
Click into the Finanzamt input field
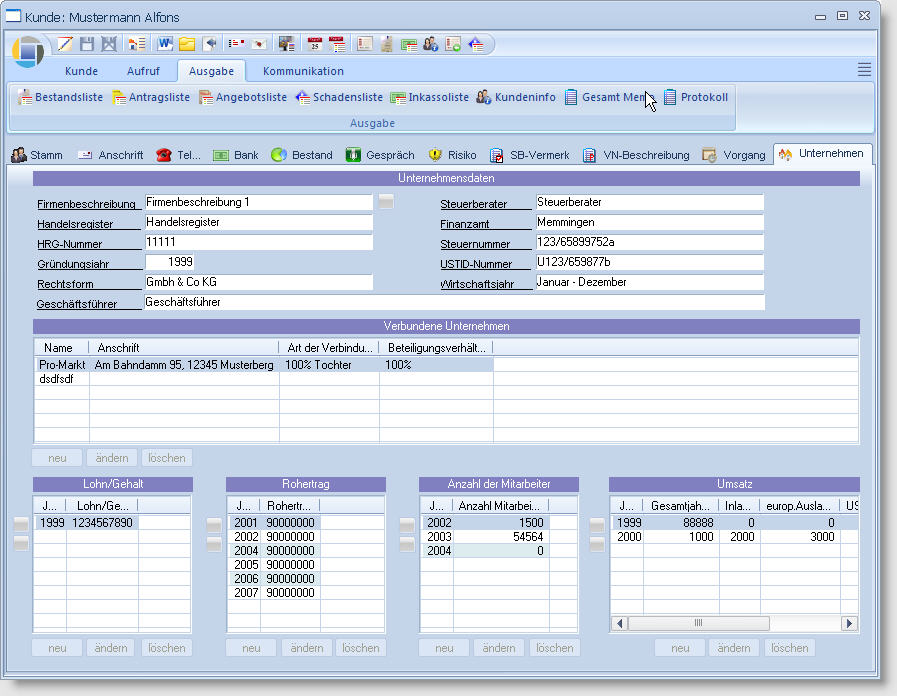(649, 222)
